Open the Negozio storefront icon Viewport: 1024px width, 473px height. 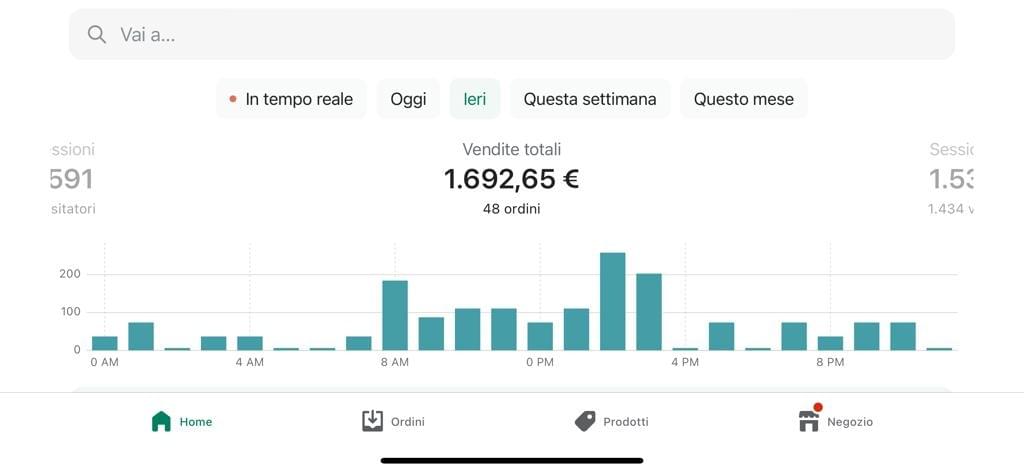coord(808,421)
